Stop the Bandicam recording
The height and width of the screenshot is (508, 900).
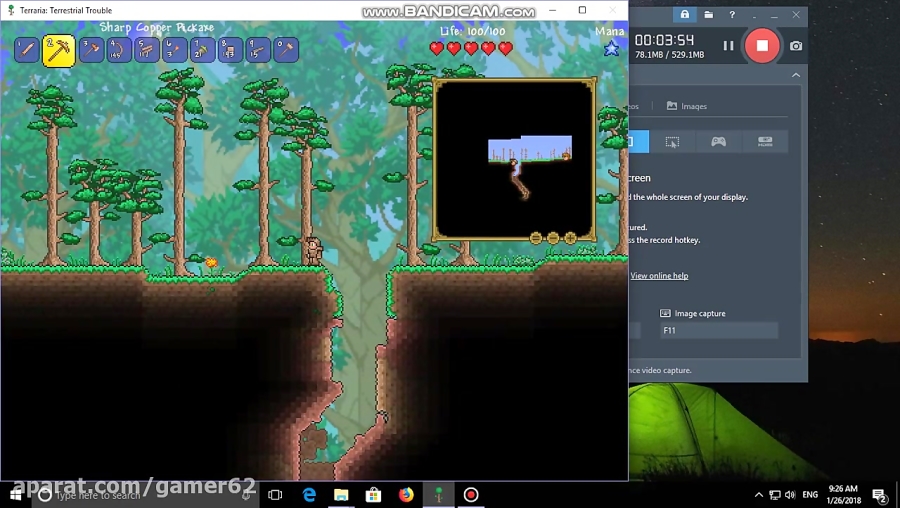pyautogui.click(x=762, y=45)
